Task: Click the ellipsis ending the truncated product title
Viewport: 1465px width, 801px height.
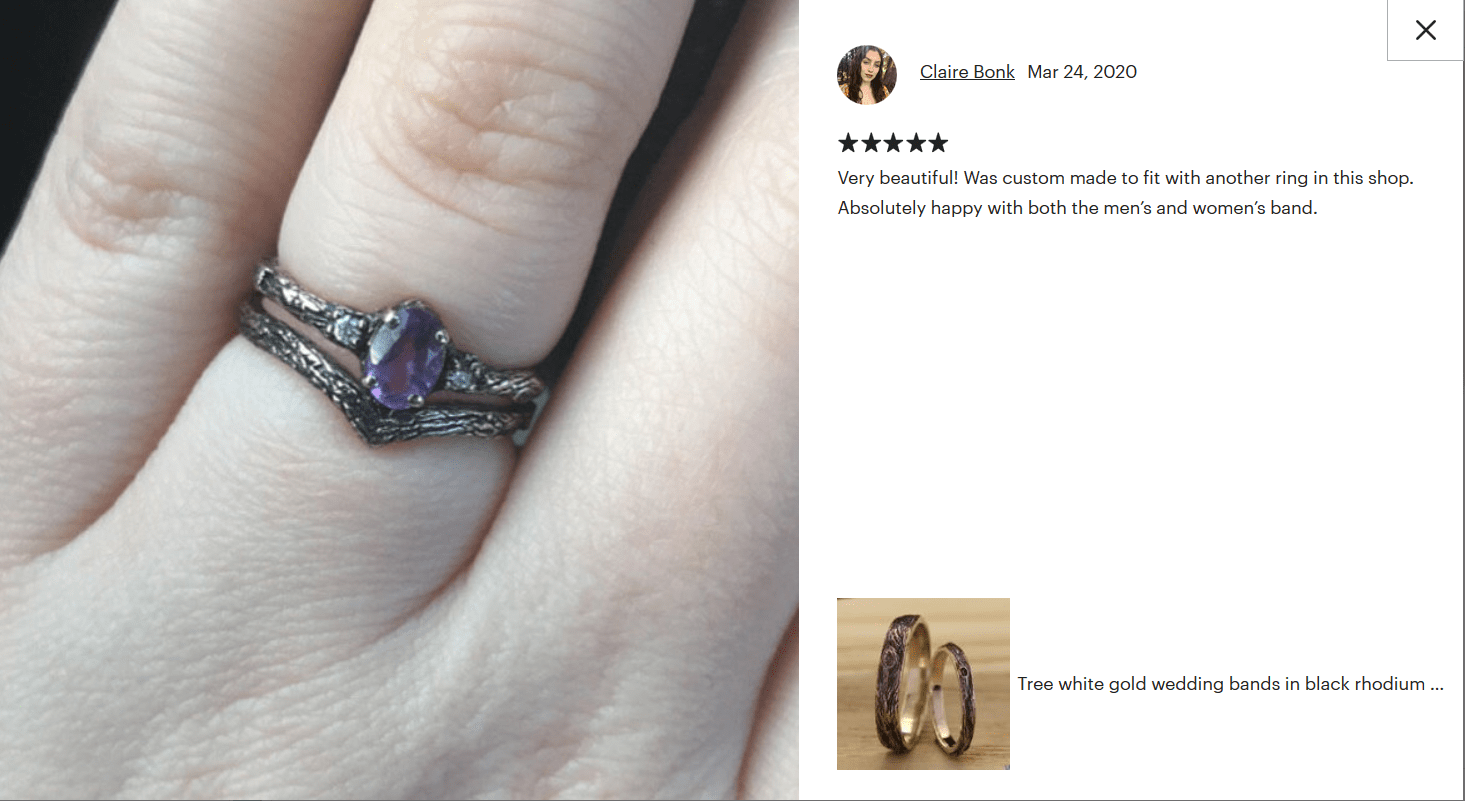Action: pyautogui.click(x=1437, y=685)
